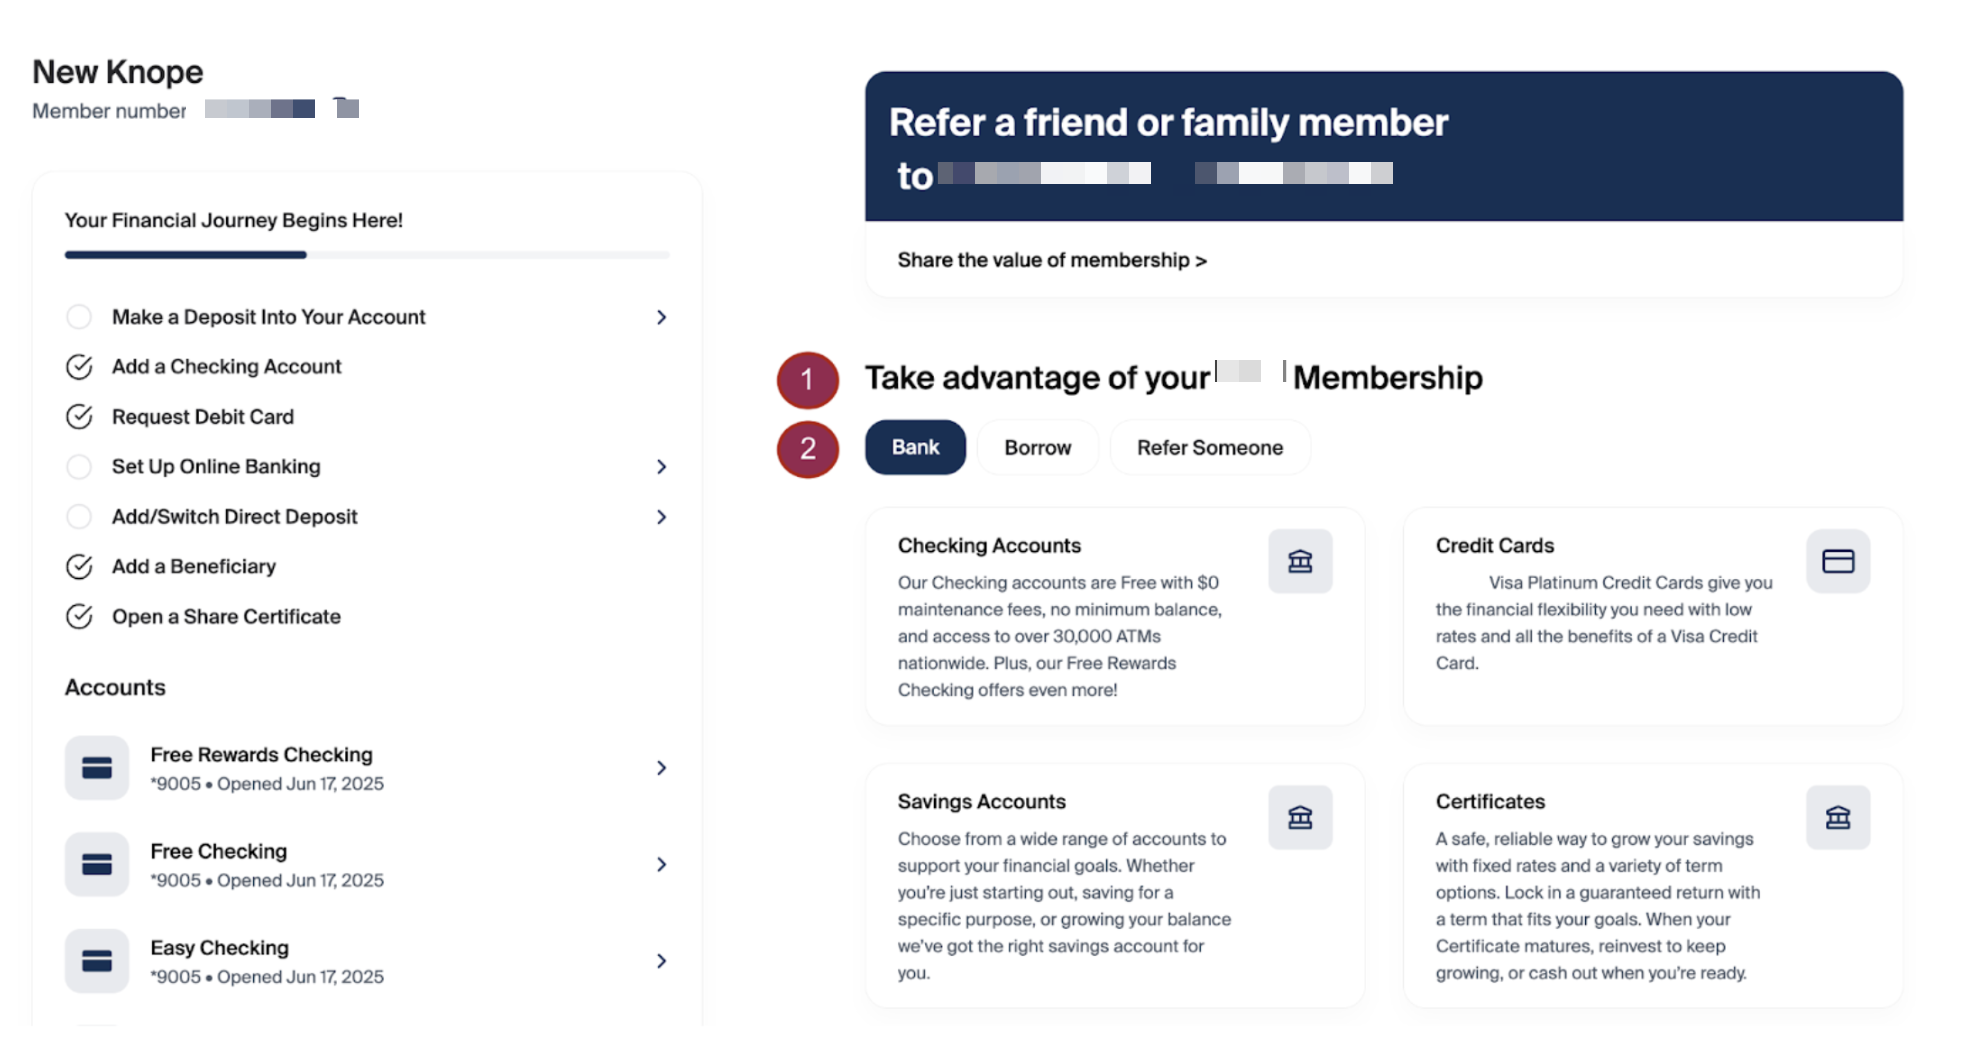Select the Bank tab button
This screenshot has width=1976, height=1042.
915,447
